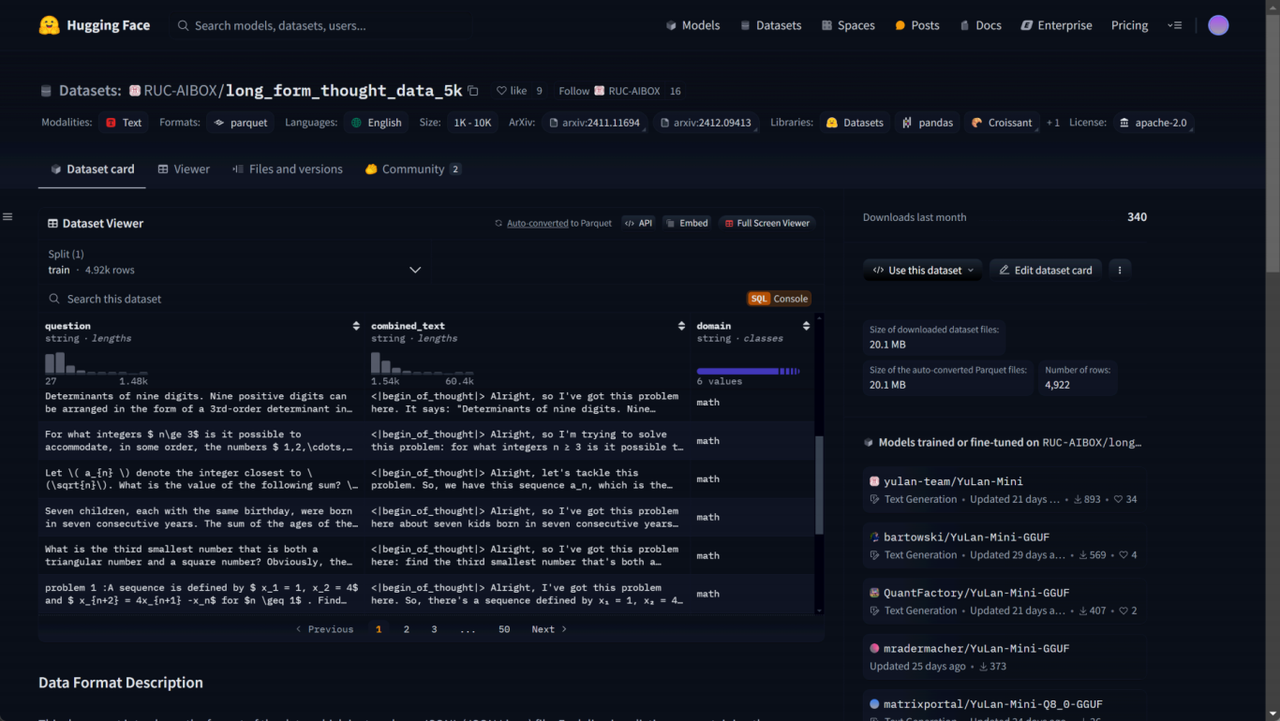Switch to the Viewer tab
1280x721 pixels.
183,169
